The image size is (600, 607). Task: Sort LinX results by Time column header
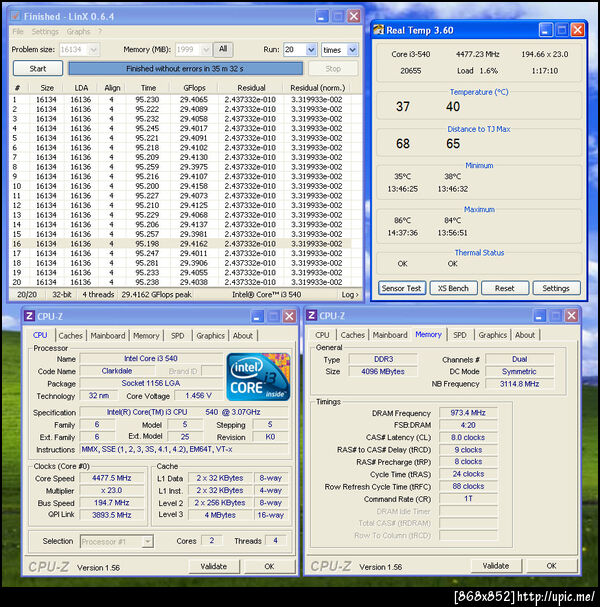click(148, 88)
